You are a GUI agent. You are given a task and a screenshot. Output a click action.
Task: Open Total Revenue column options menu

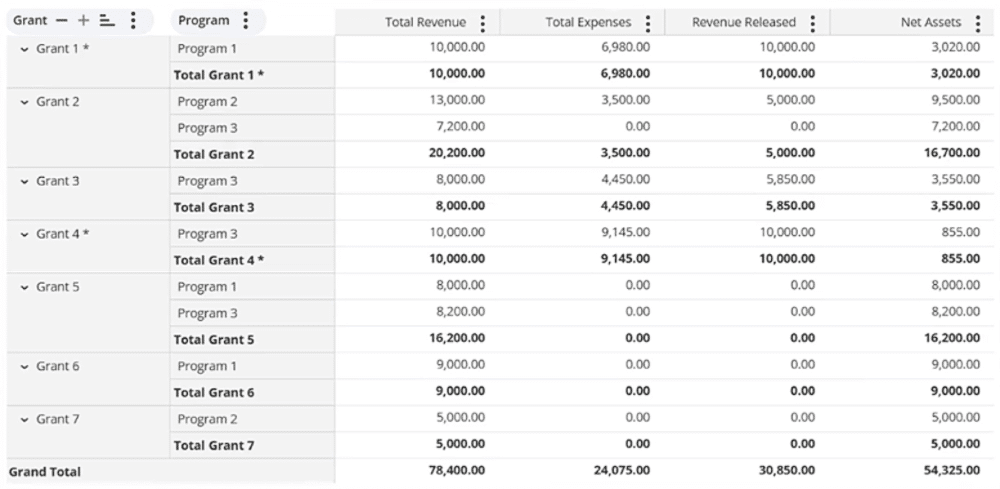[482, 24]
